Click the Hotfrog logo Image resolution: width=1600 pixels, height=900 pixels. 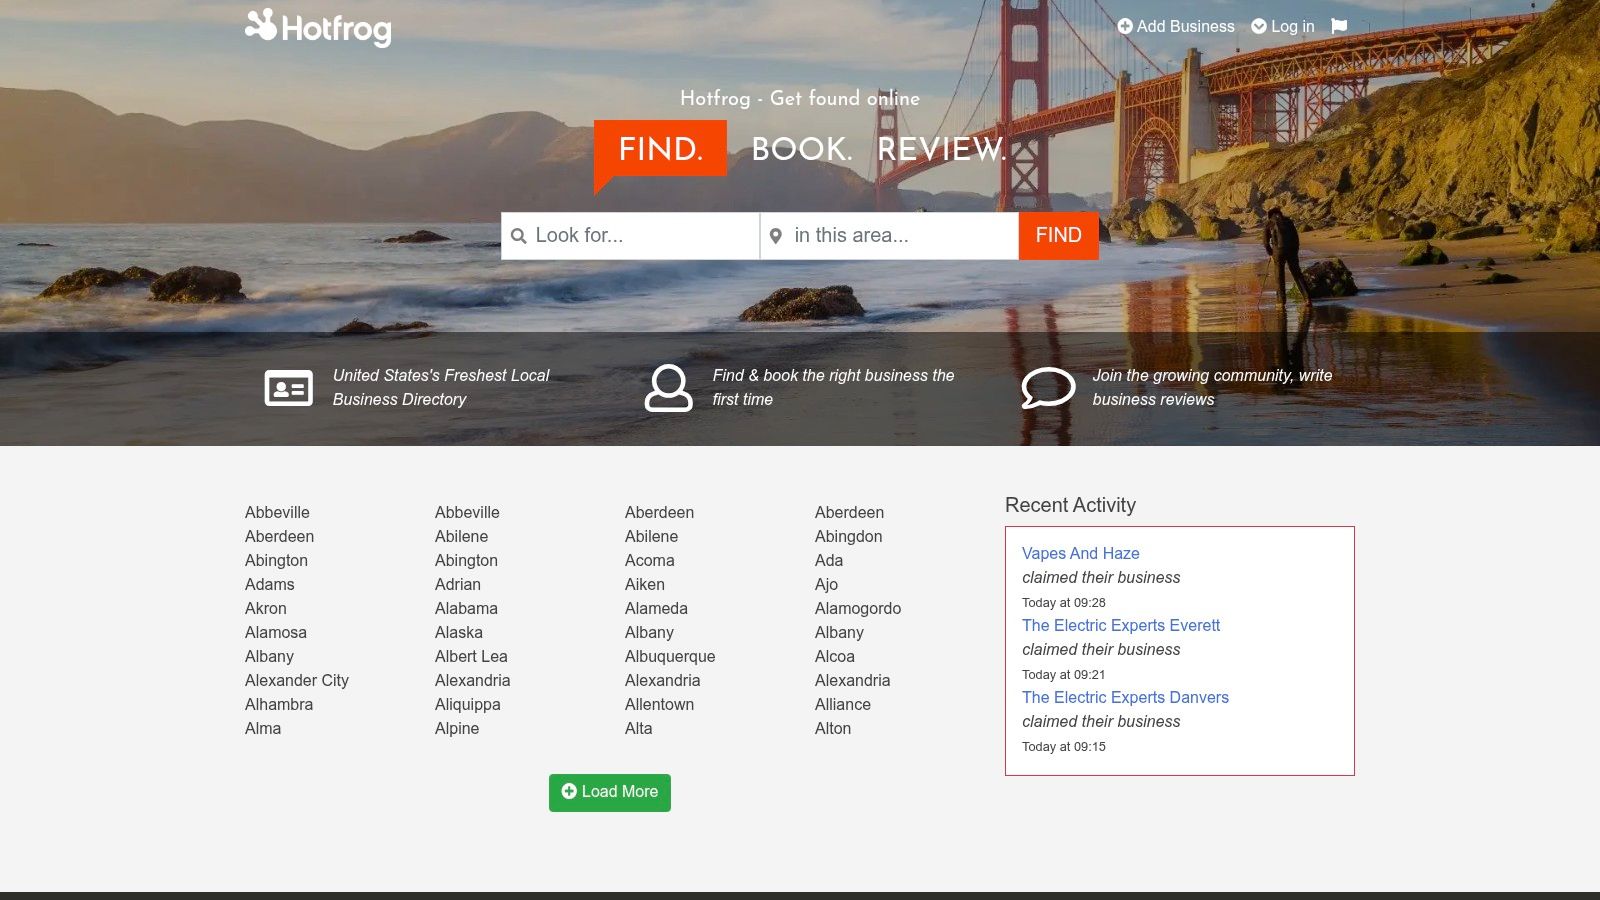pos(318,27)
